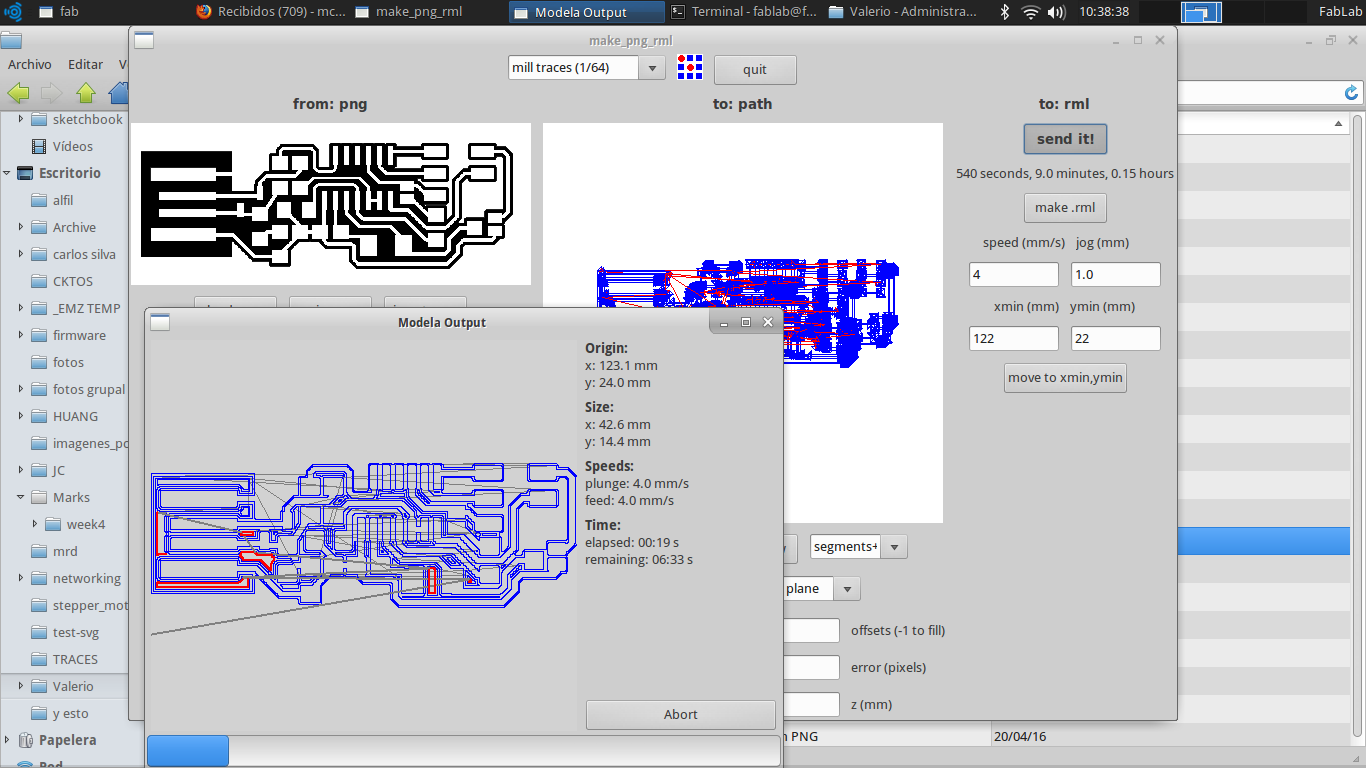Click the send it! button

[1065, 139]
